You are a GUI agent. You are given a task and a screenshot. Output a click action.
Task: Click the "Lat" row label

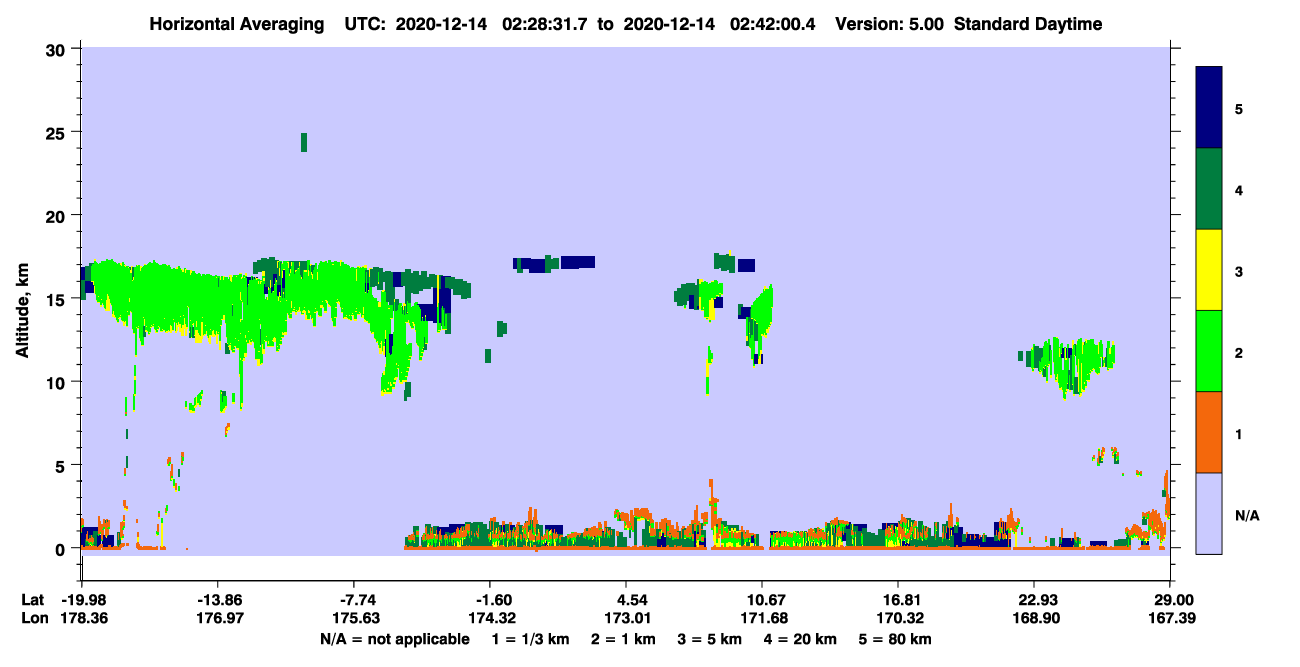32,600
